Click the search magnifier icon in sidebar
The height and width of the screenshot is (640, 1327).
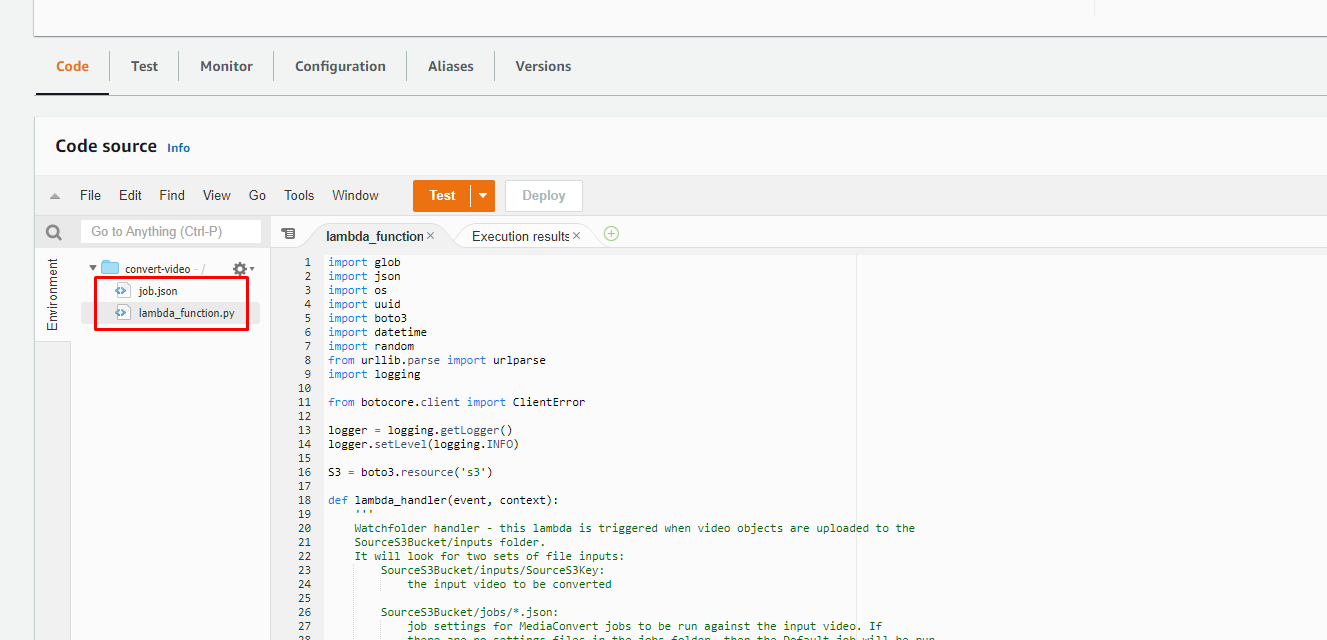54,233
